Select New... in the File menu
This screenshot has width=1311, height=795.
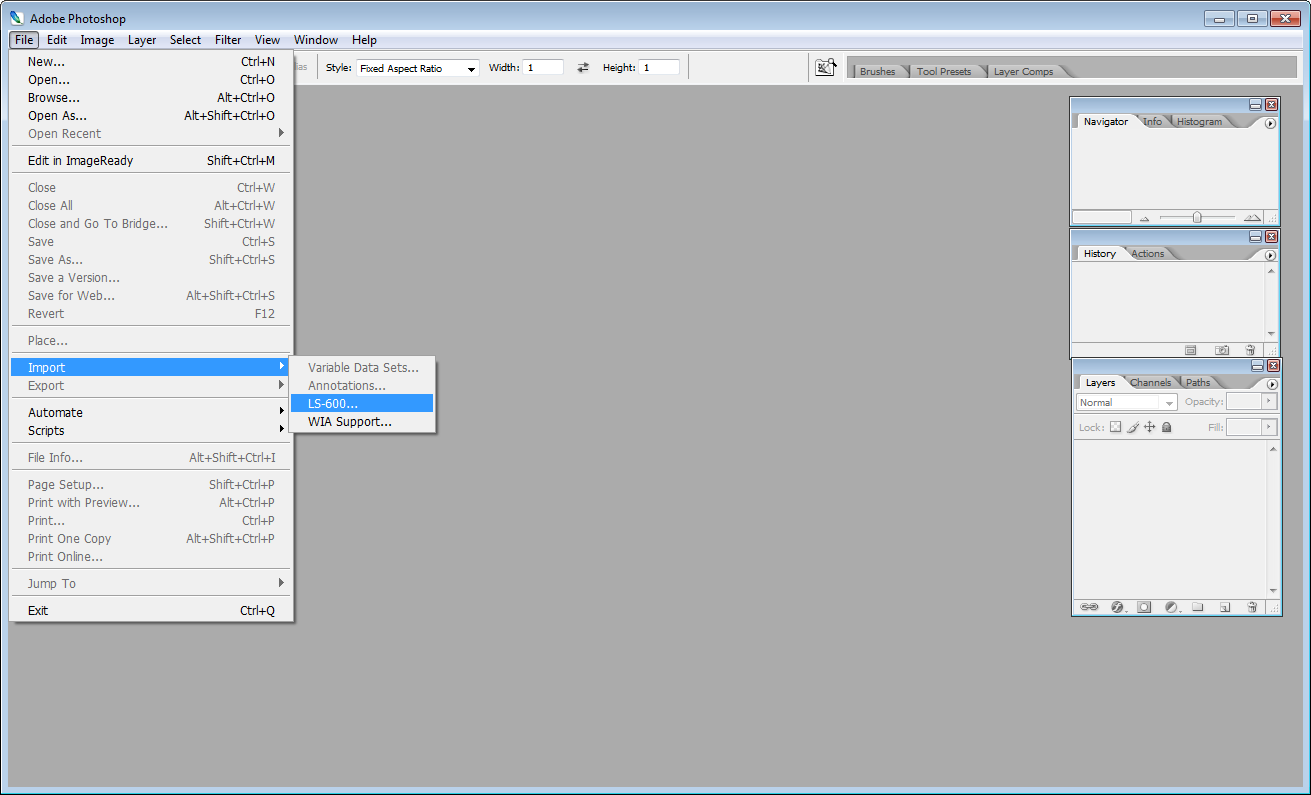click(x=151, y=61)
